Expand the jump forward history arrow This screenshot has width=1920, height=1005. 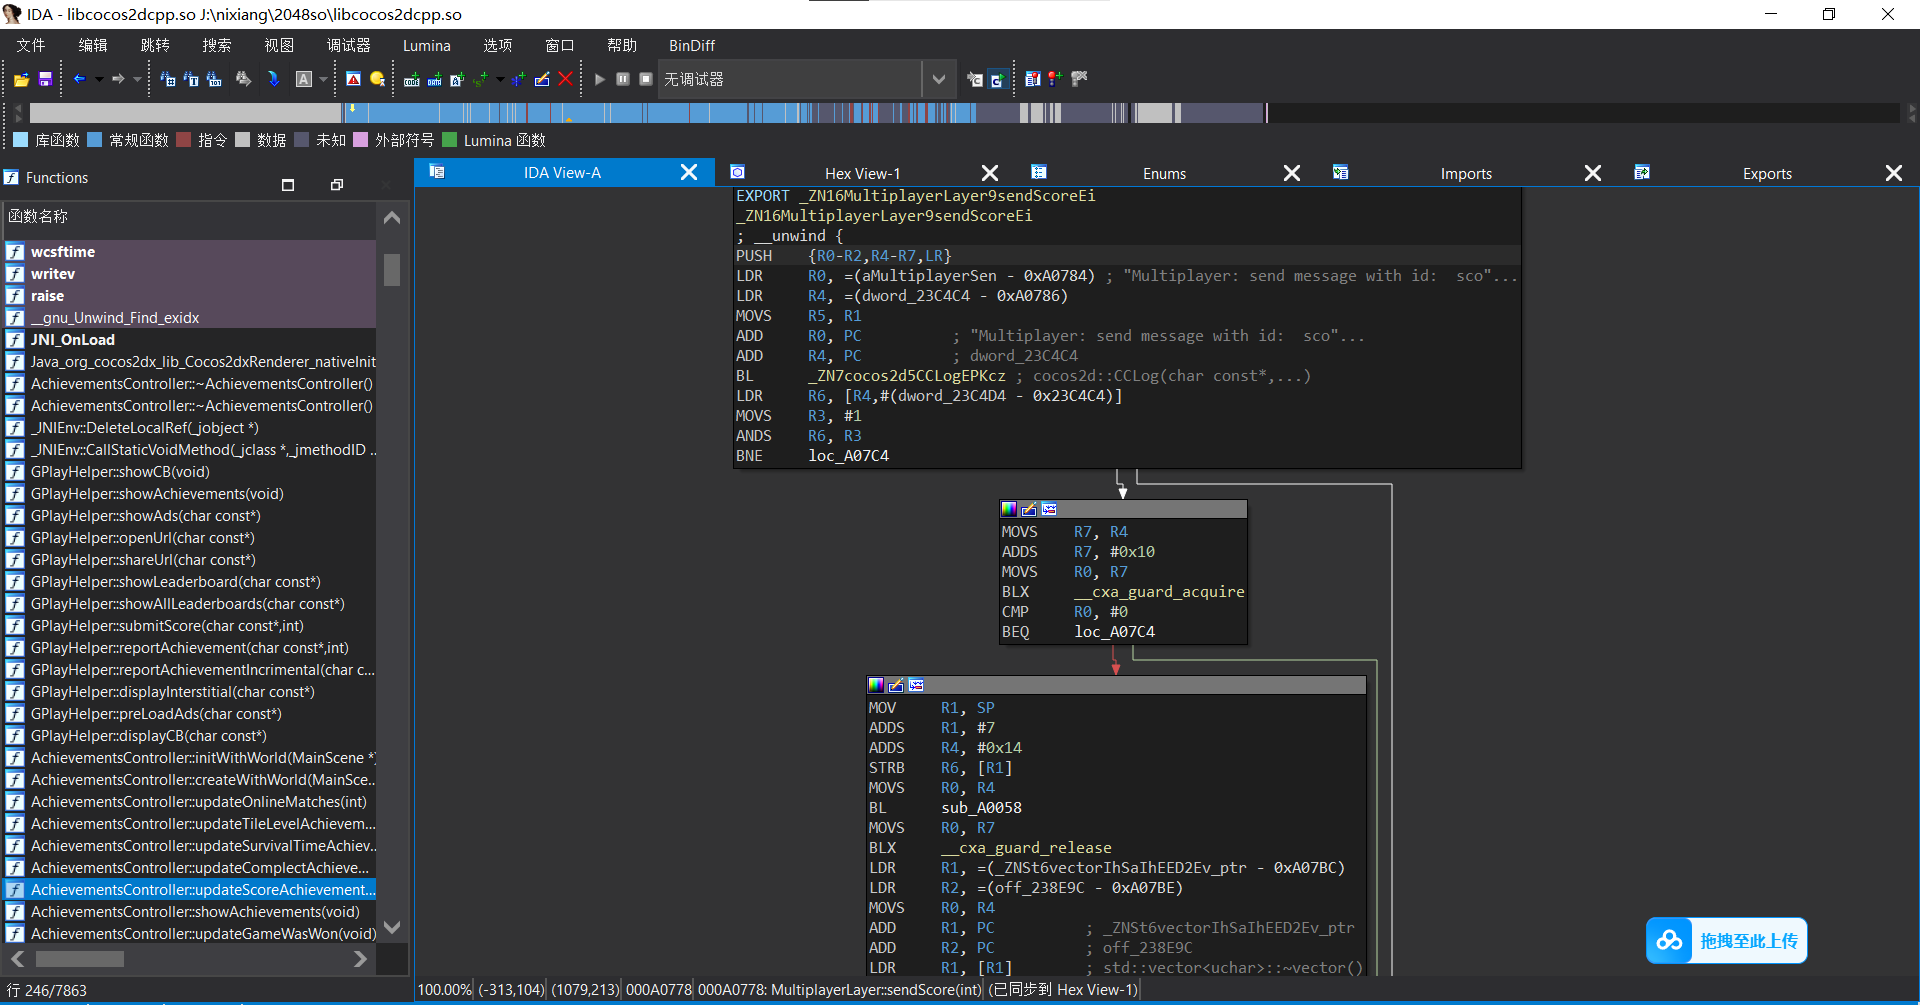[x=137, y=79]
